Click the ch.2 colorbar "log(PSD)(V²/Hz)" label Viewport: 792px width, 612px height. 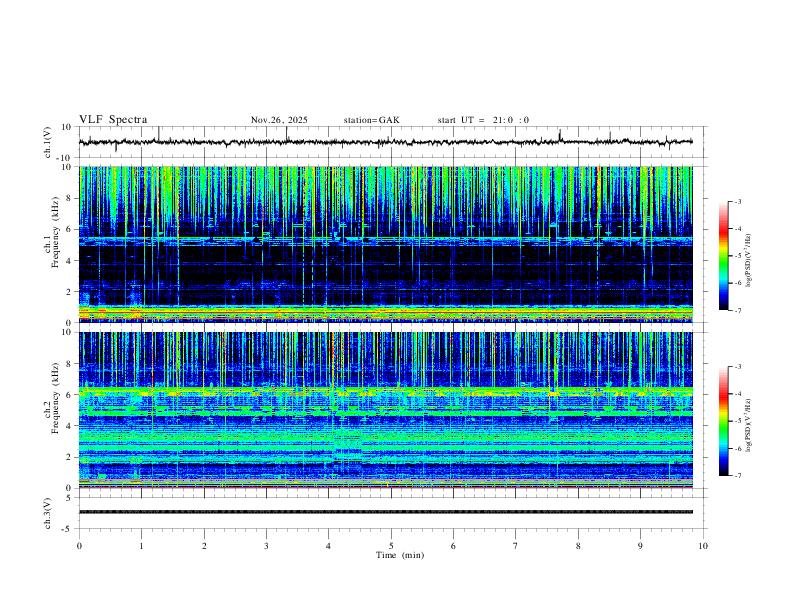point(748,425)
